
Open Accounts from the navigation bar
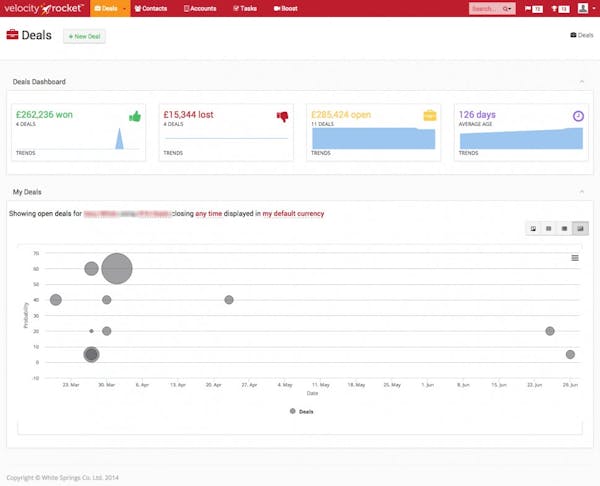(x=200, y=8)
